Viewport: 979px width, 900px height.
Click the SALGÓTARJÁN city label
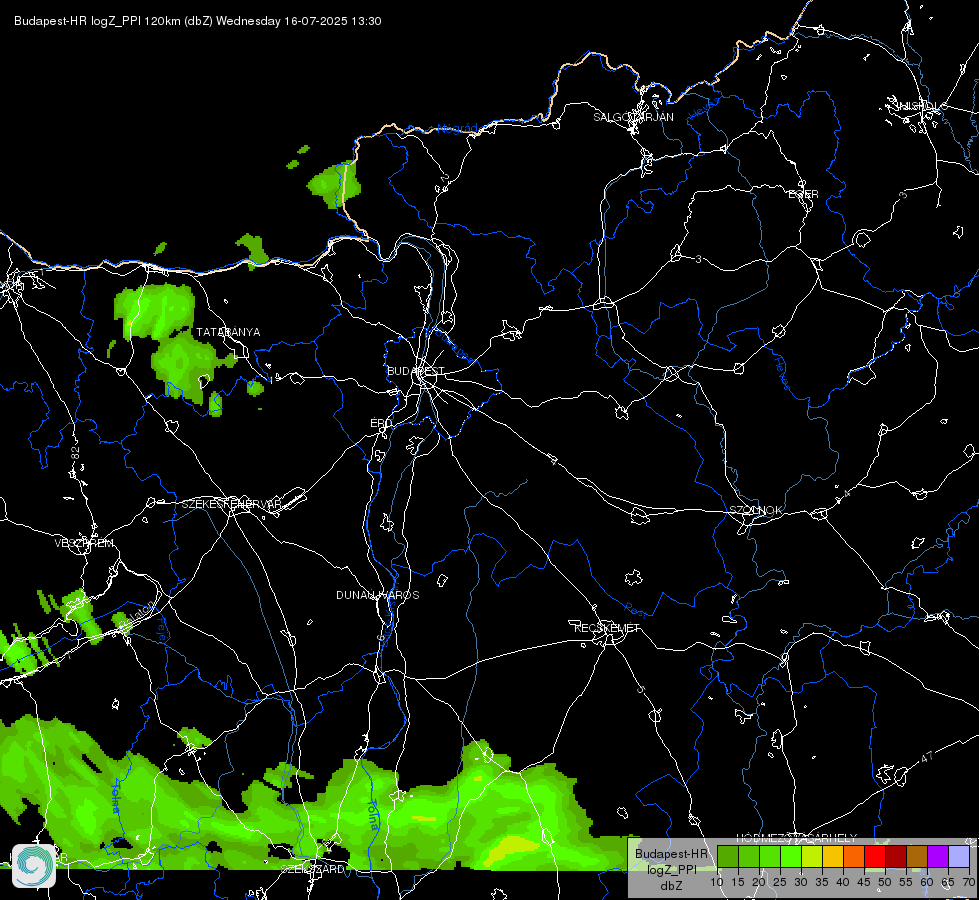click(x=633, y=117)
